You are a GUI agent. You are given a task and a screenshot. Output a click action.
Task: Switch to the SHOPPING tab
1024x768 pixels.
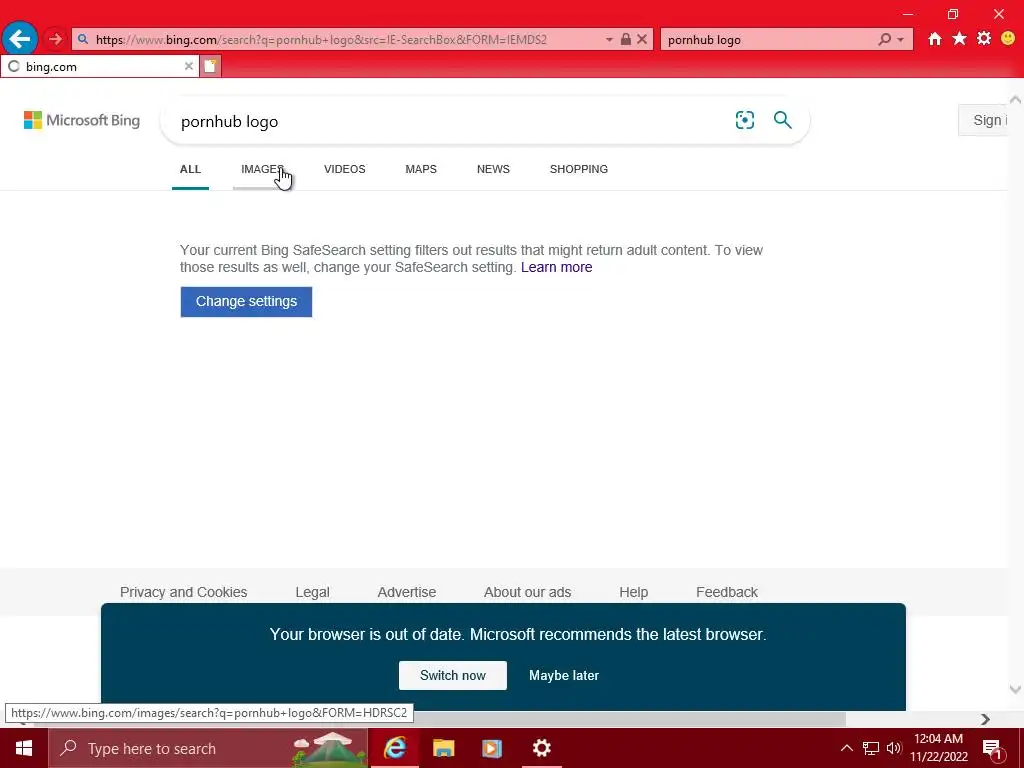pos(579,169)
